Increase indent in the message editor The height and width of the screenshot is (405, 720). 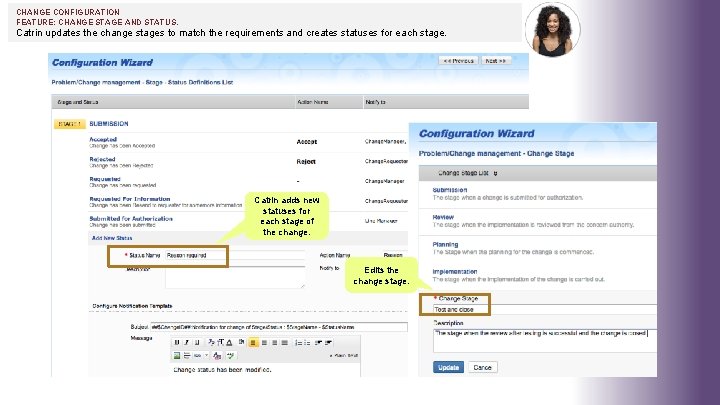(328, 343)
